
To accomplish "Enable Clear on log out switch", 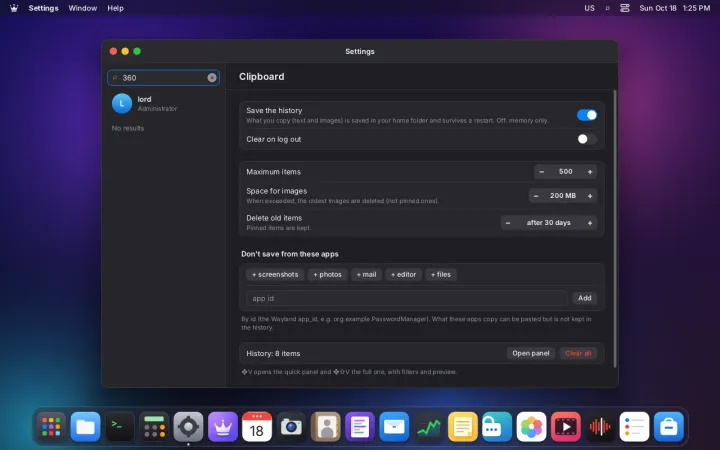I will (x=587, y=139).
